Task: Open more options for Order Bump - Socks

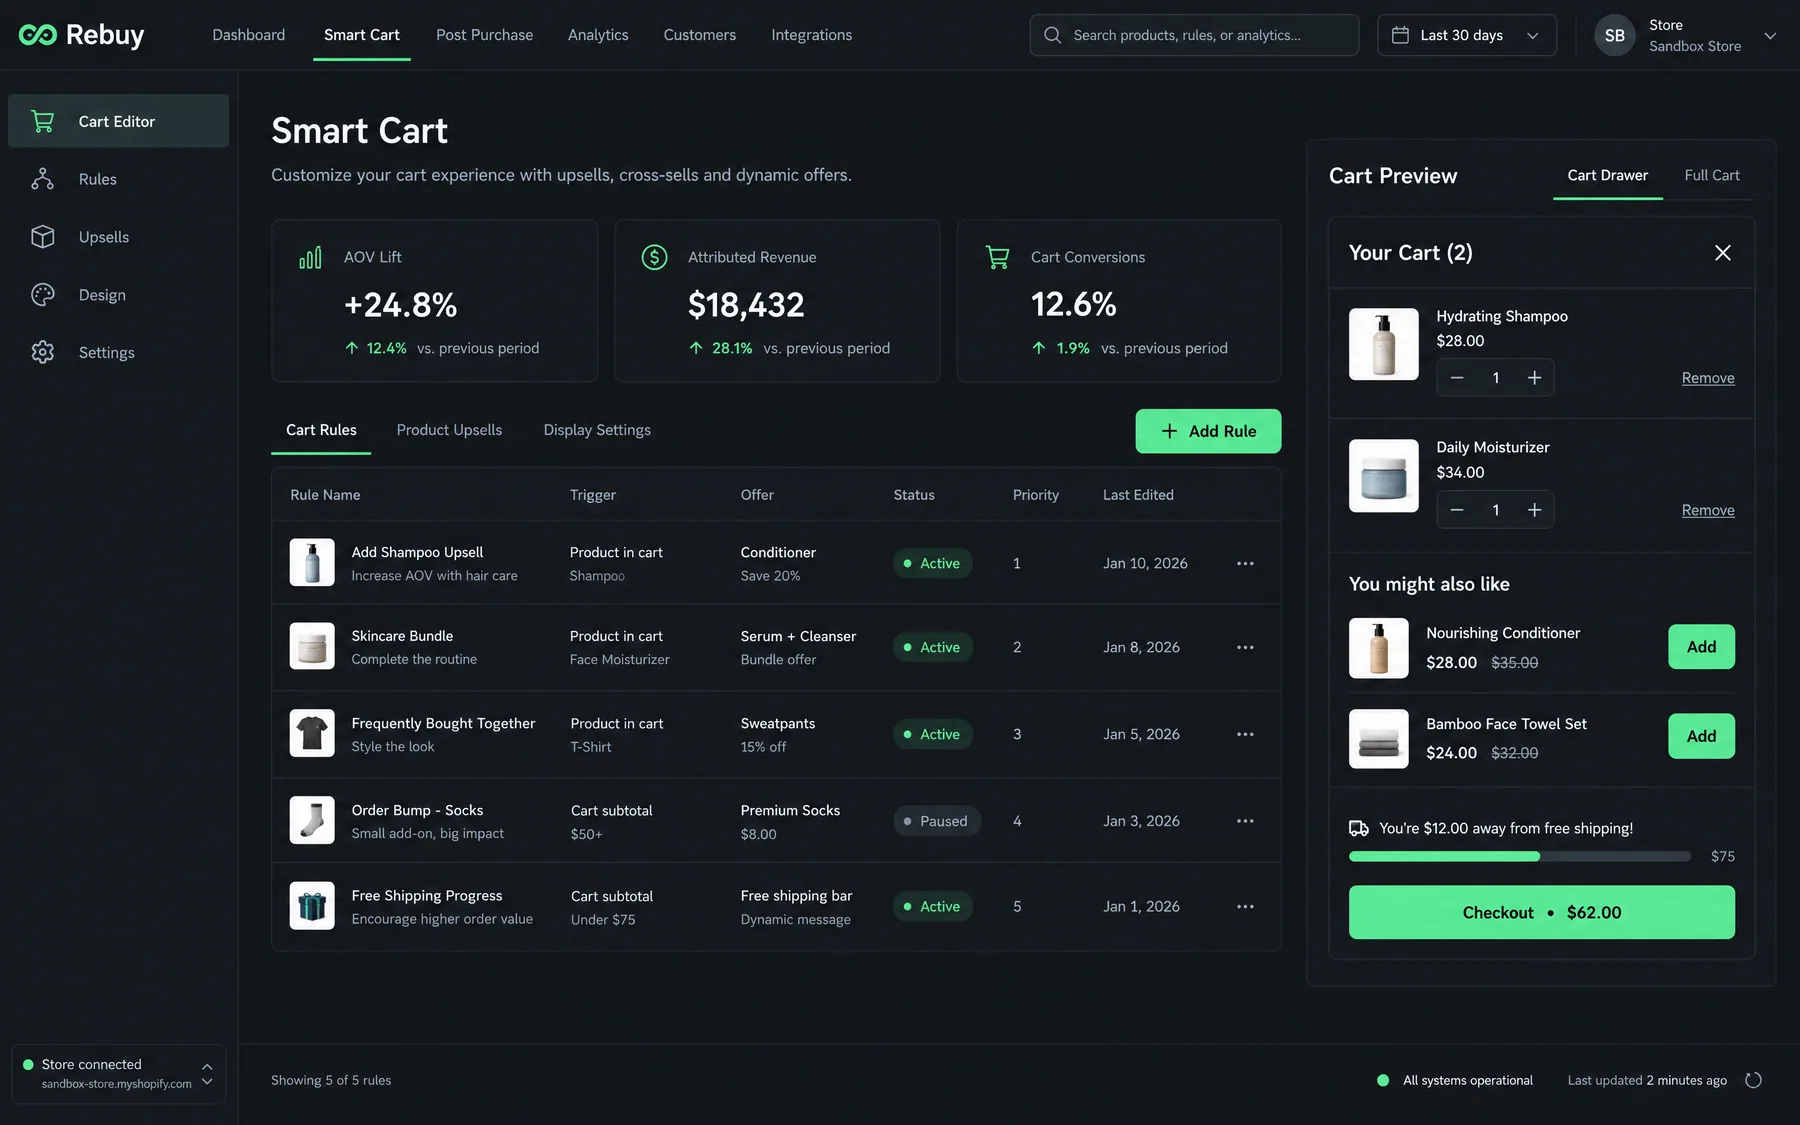Action: pos(1245,821)
